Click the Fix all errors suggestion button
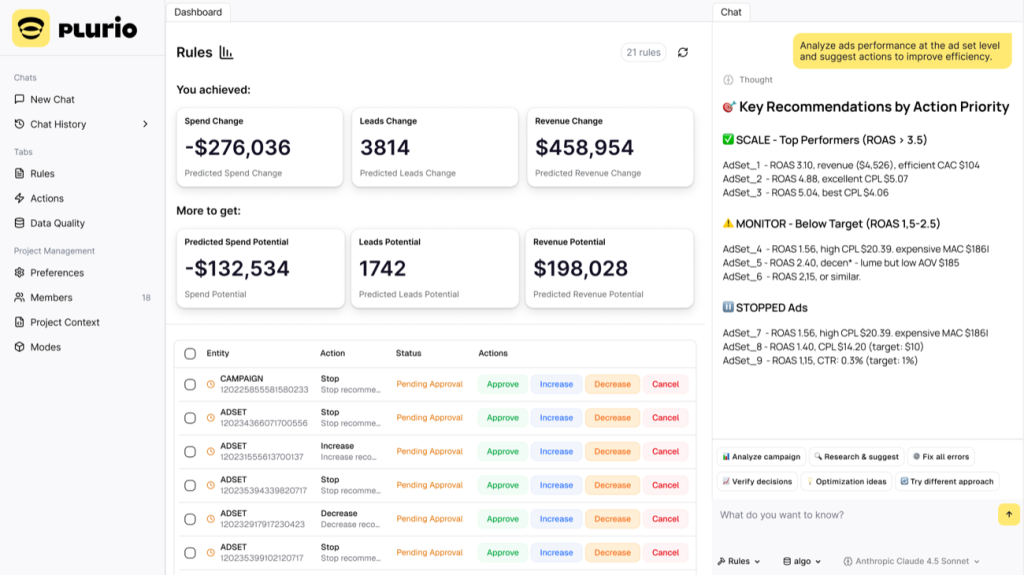The height and width of the screenshot is (575, 1024). tap(940, 457)
